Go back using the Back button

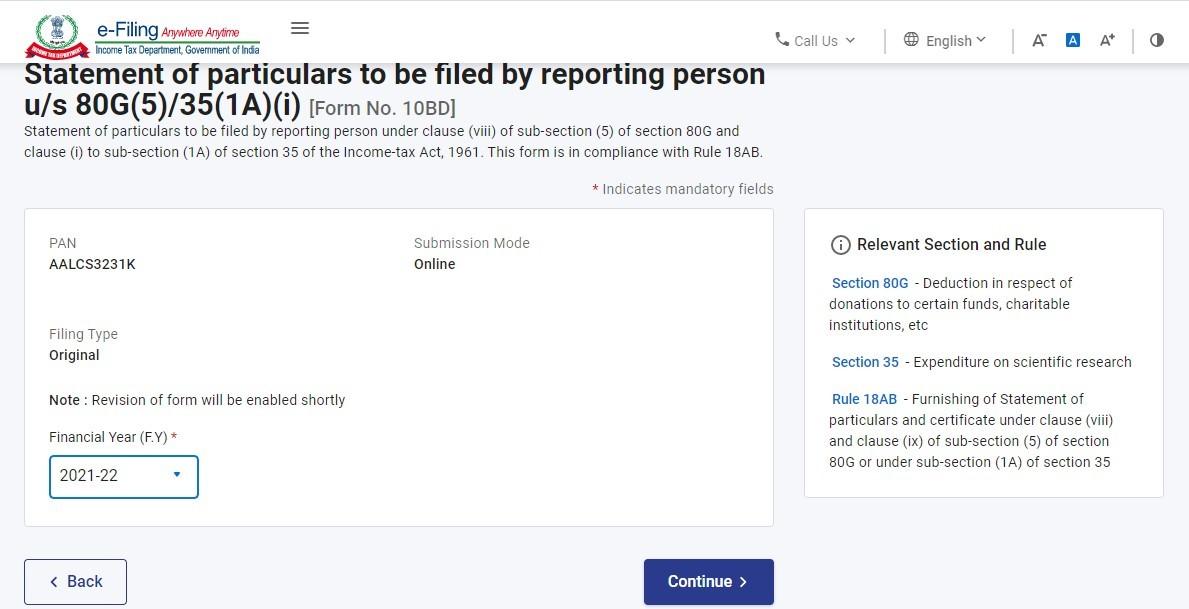click(x=75, y=581)
